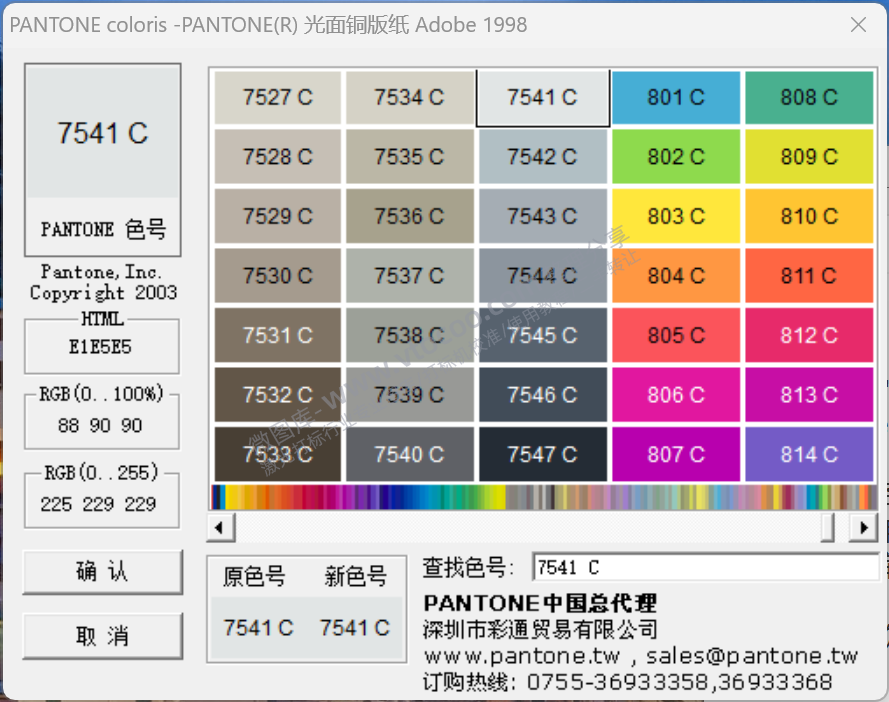
Task: Click the HTML value E1E5E5 box
Action: (101, 345)
